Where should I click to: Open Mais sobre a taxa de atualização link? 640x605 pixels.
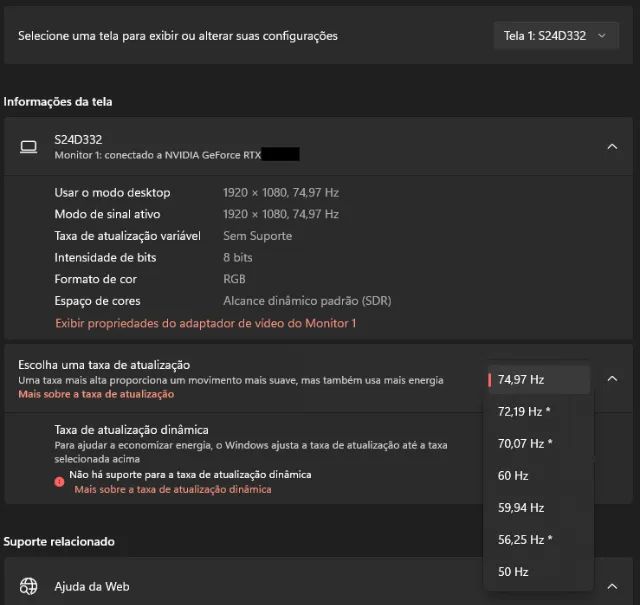[x=96, y=394]
